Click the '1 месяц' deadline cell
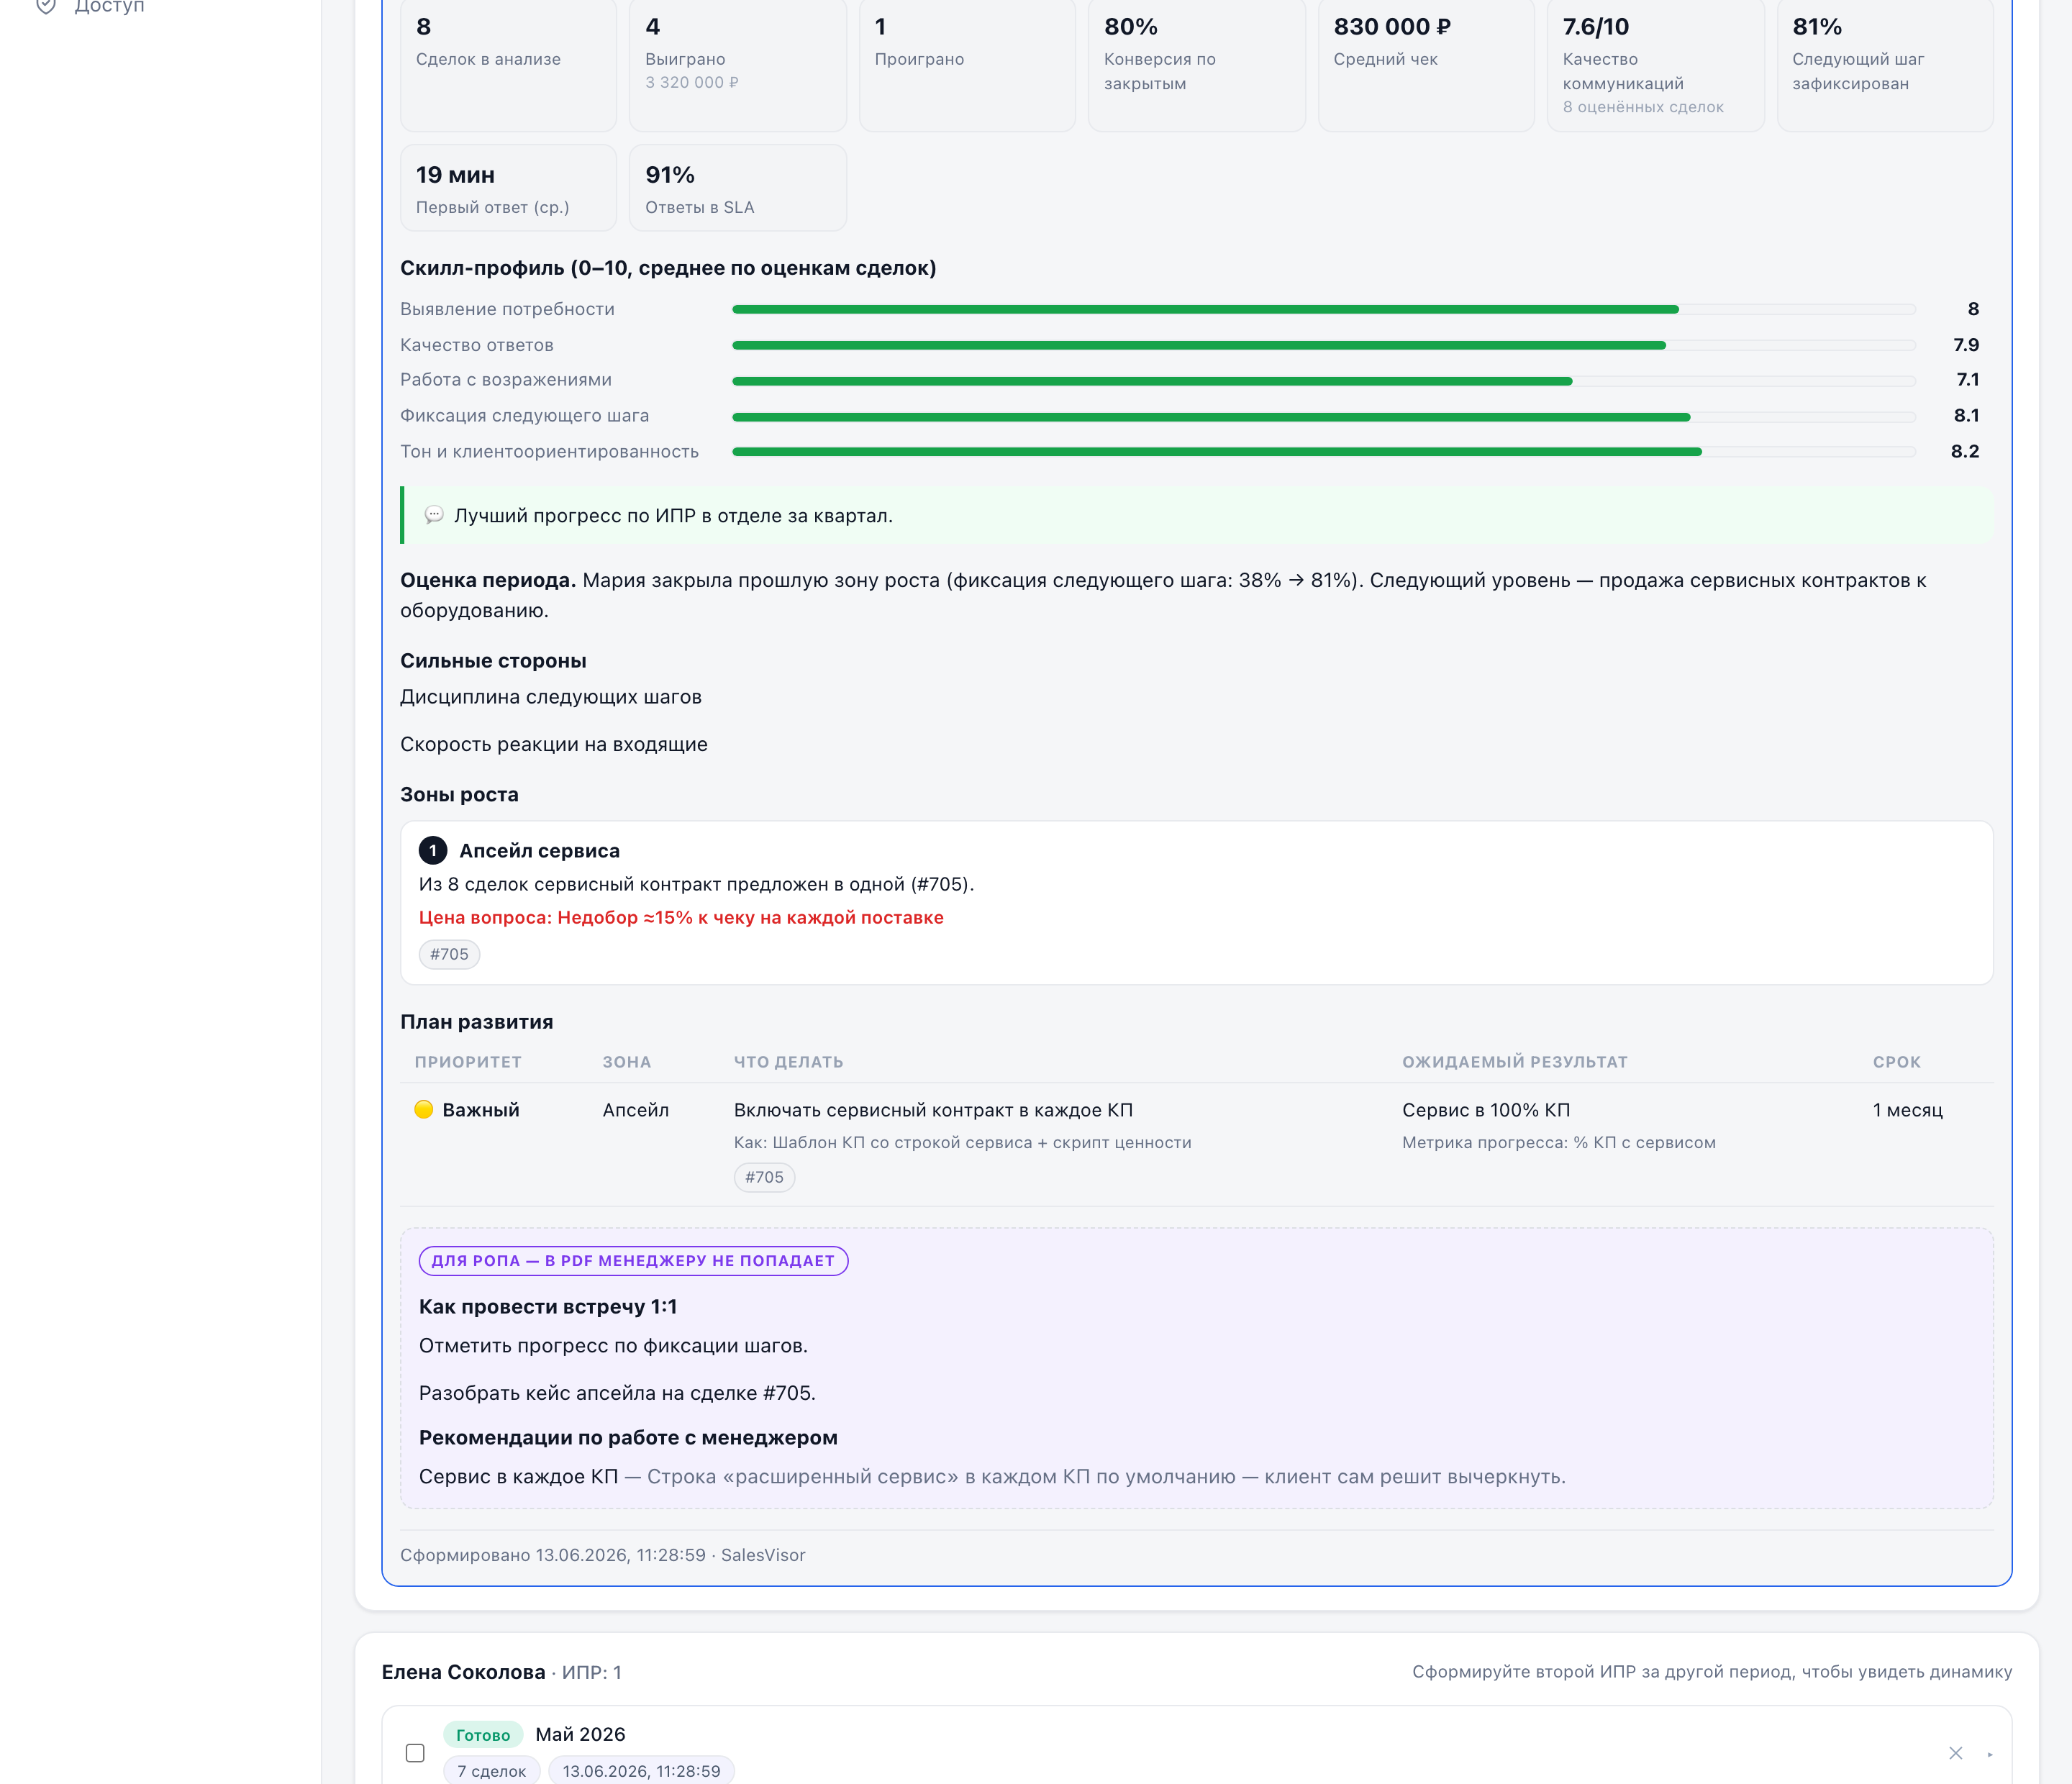Viewport: 2072px width, 1784px height. [x=1908, y=1110]
